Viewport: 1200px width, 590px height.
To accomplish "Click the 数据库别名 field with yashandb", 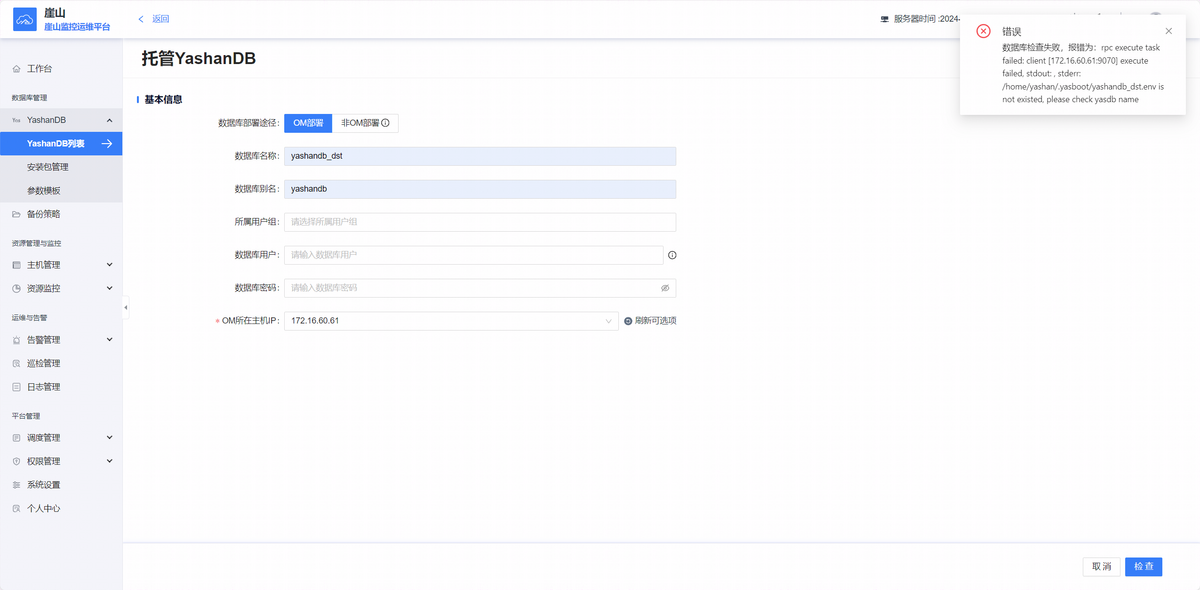I will click(x=480, y=189).
